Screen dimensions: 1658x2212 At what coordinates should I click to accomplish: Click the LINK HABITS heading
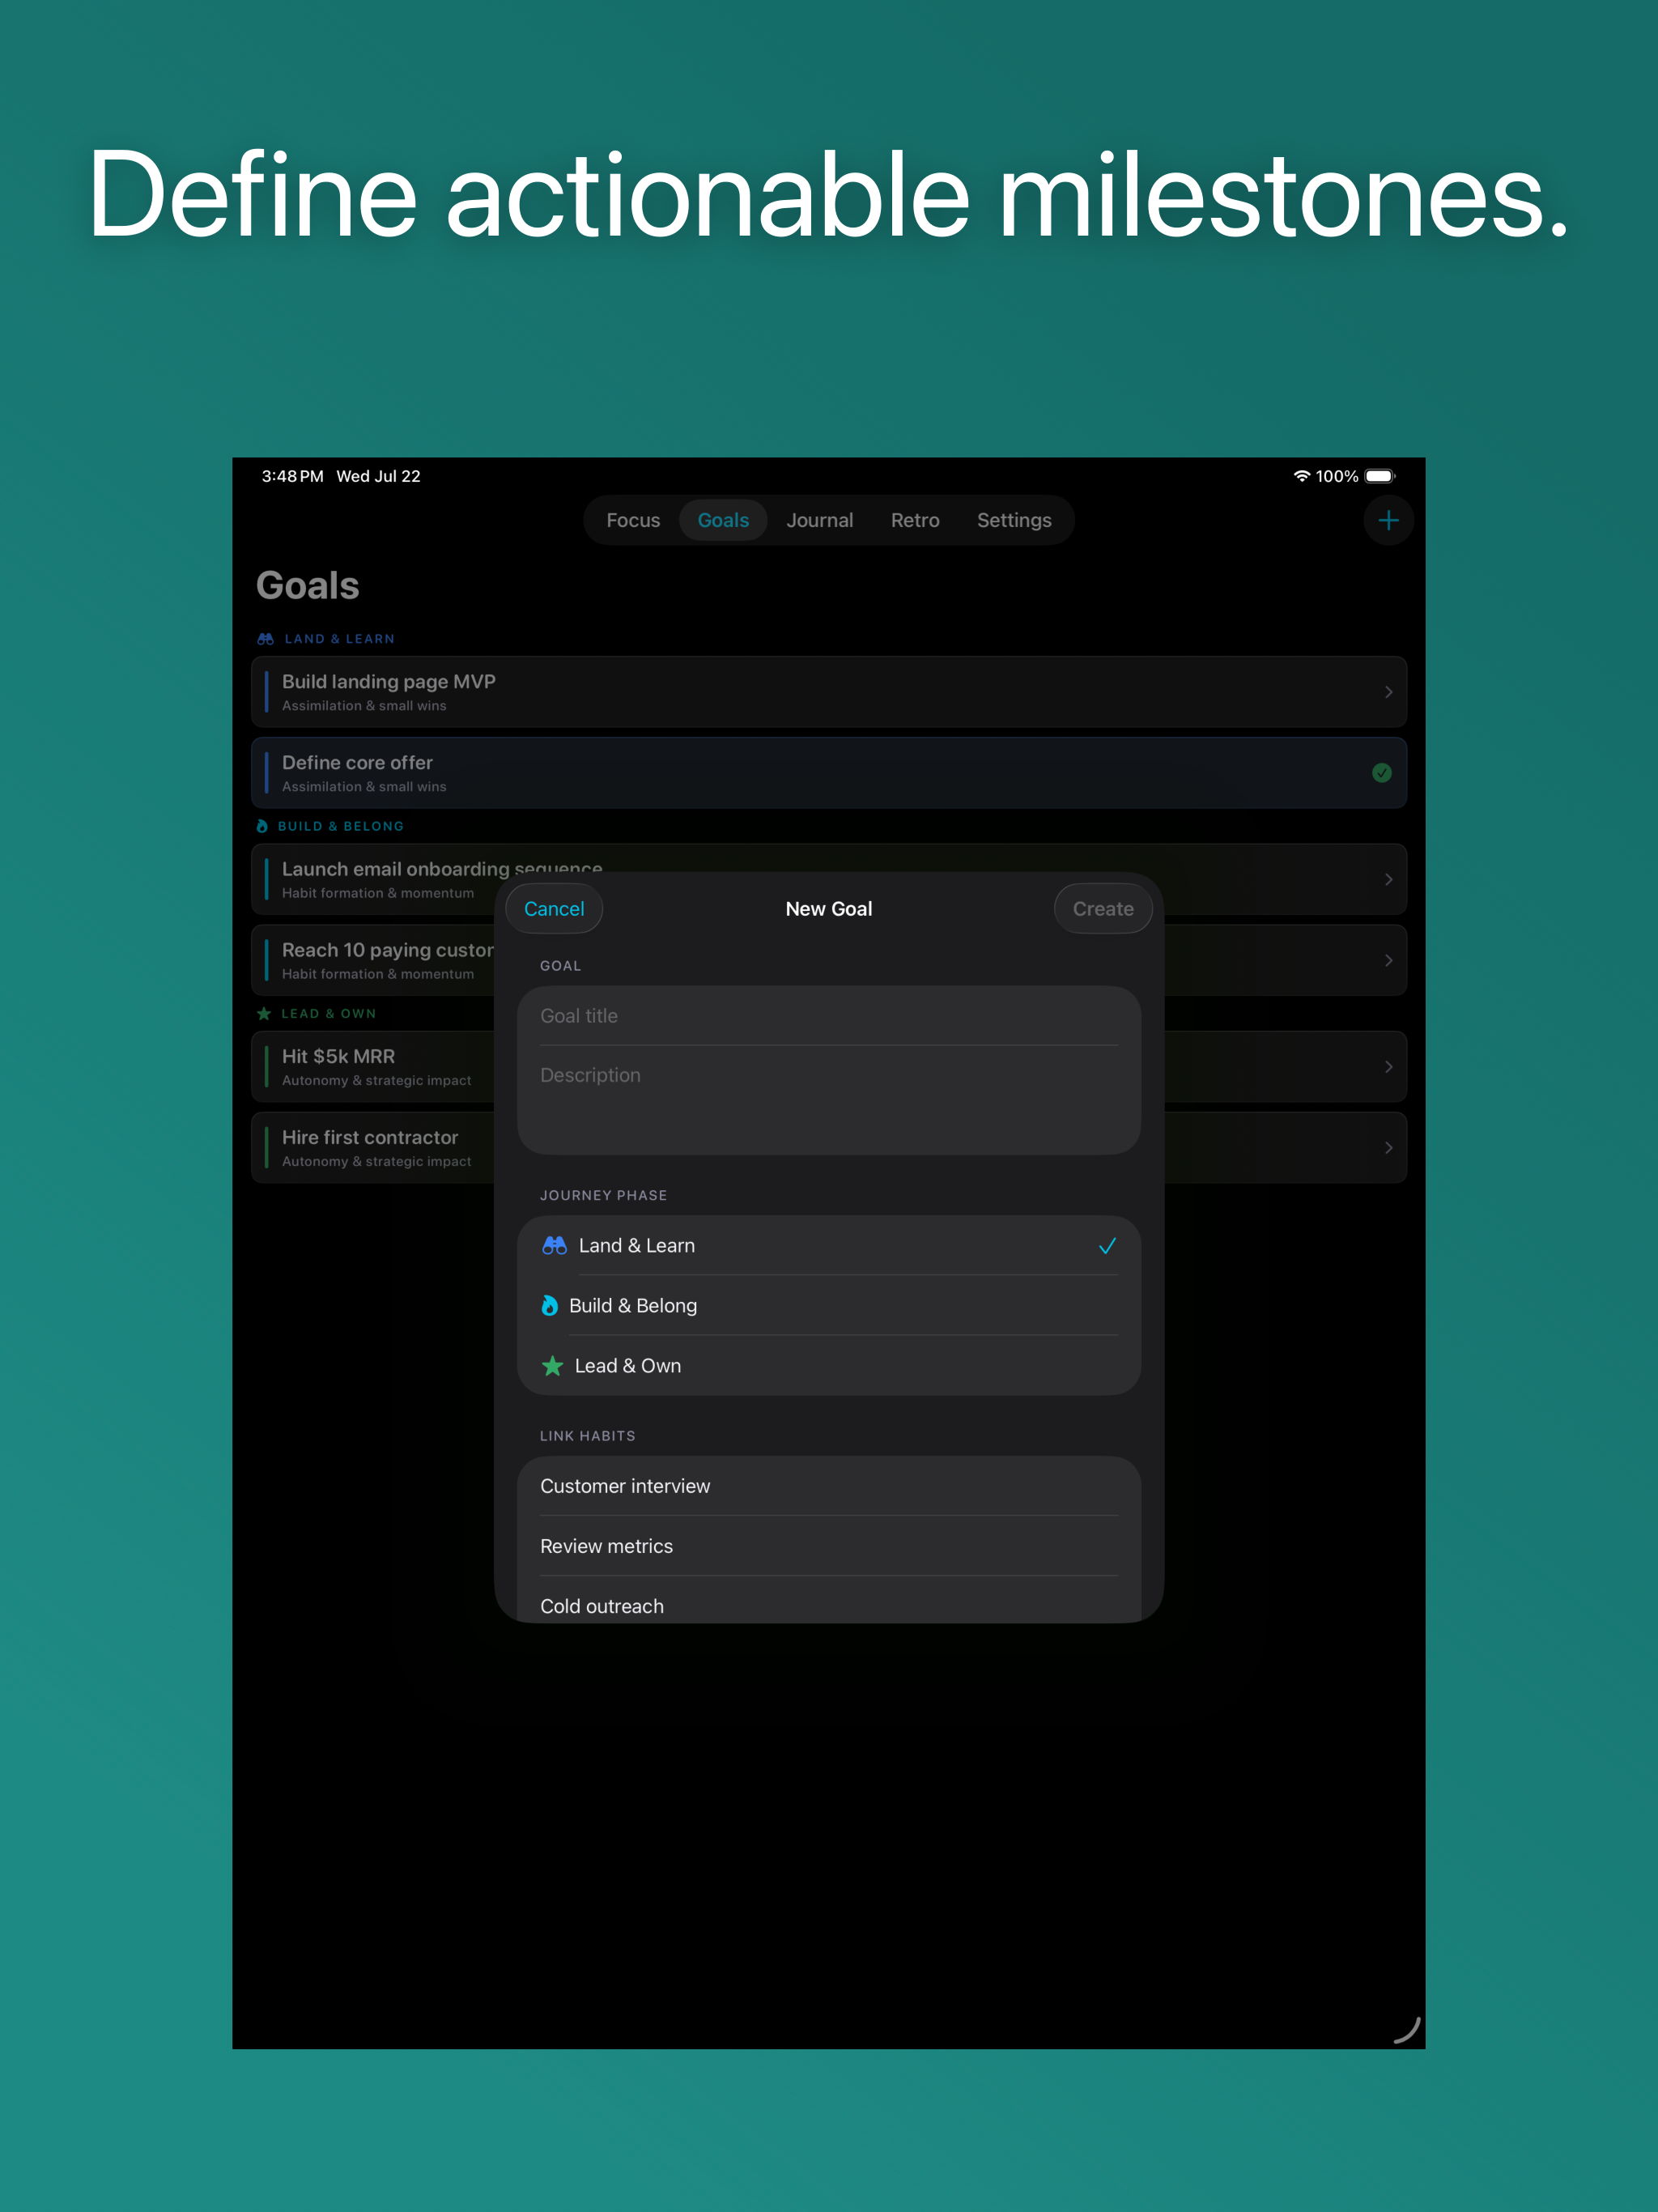588,1435
